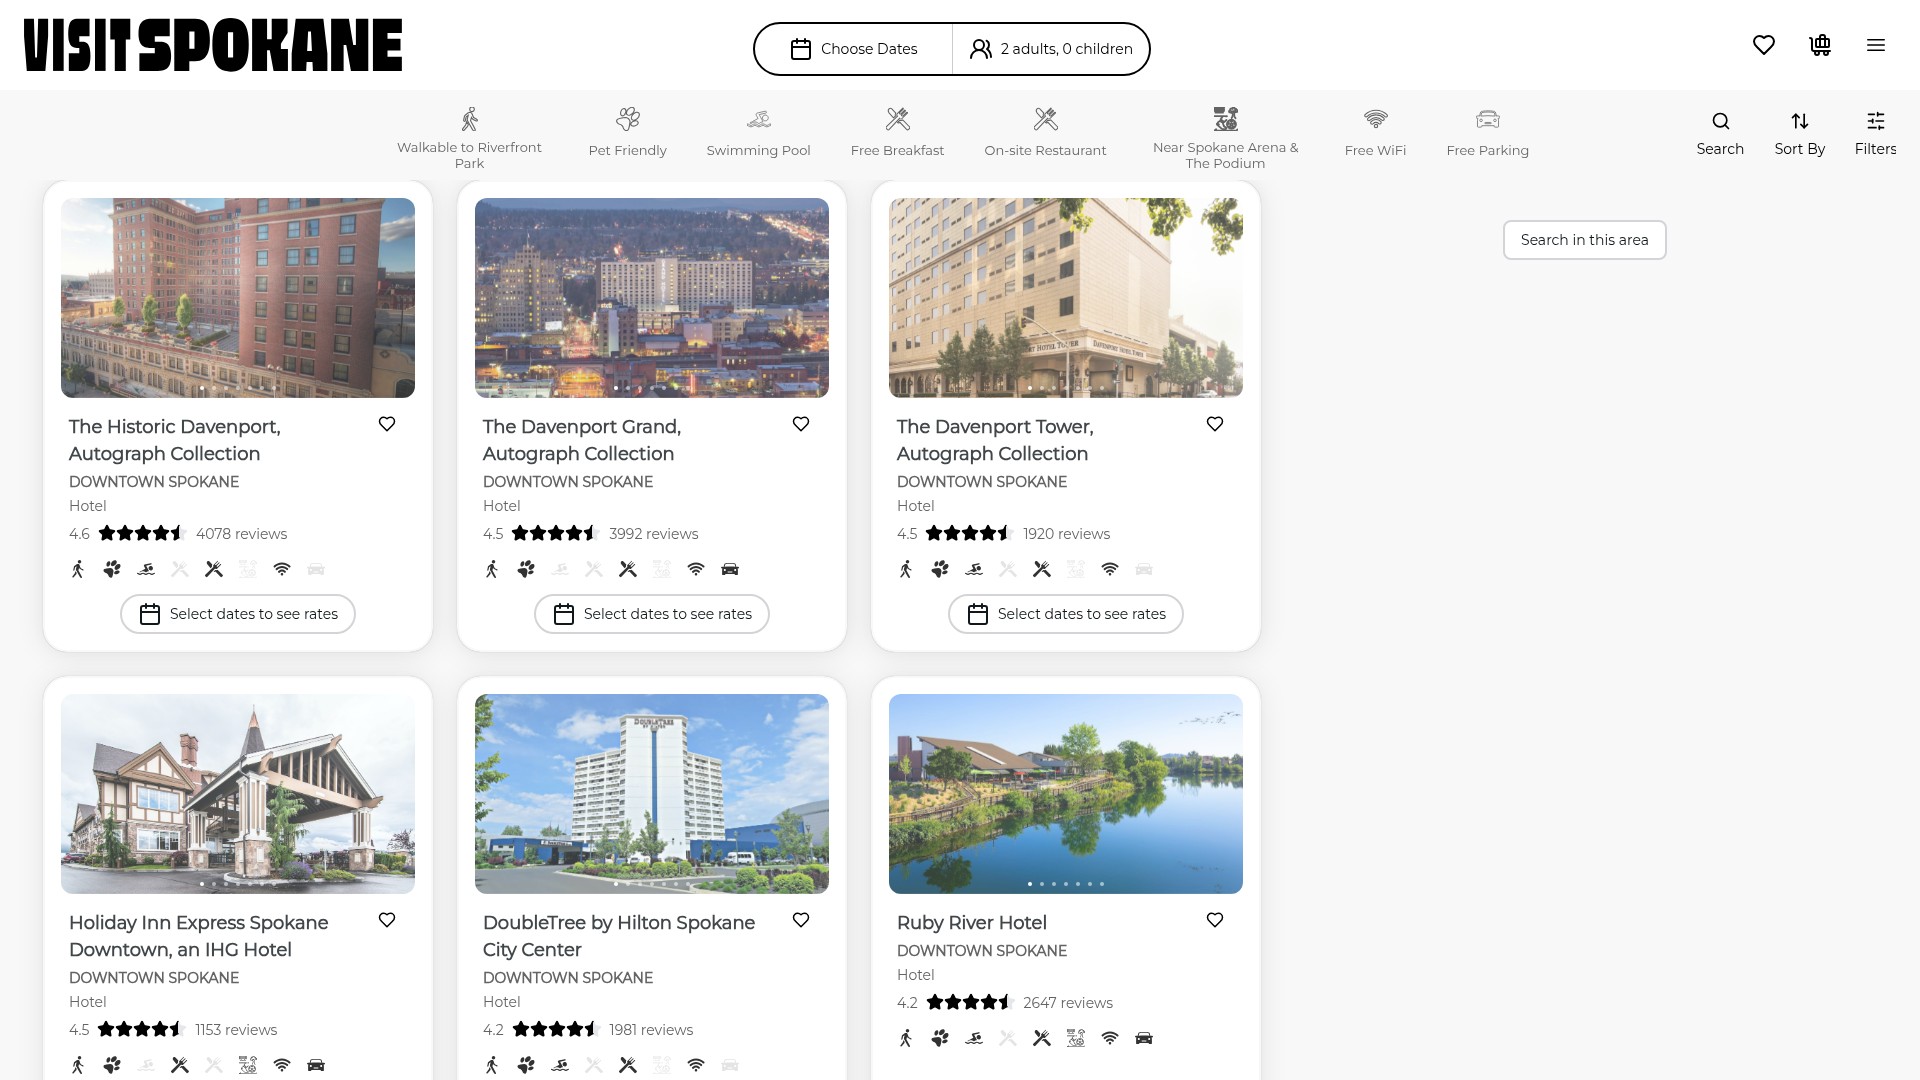Click WiFi icon on Historic Davenport card

point(282,569)
